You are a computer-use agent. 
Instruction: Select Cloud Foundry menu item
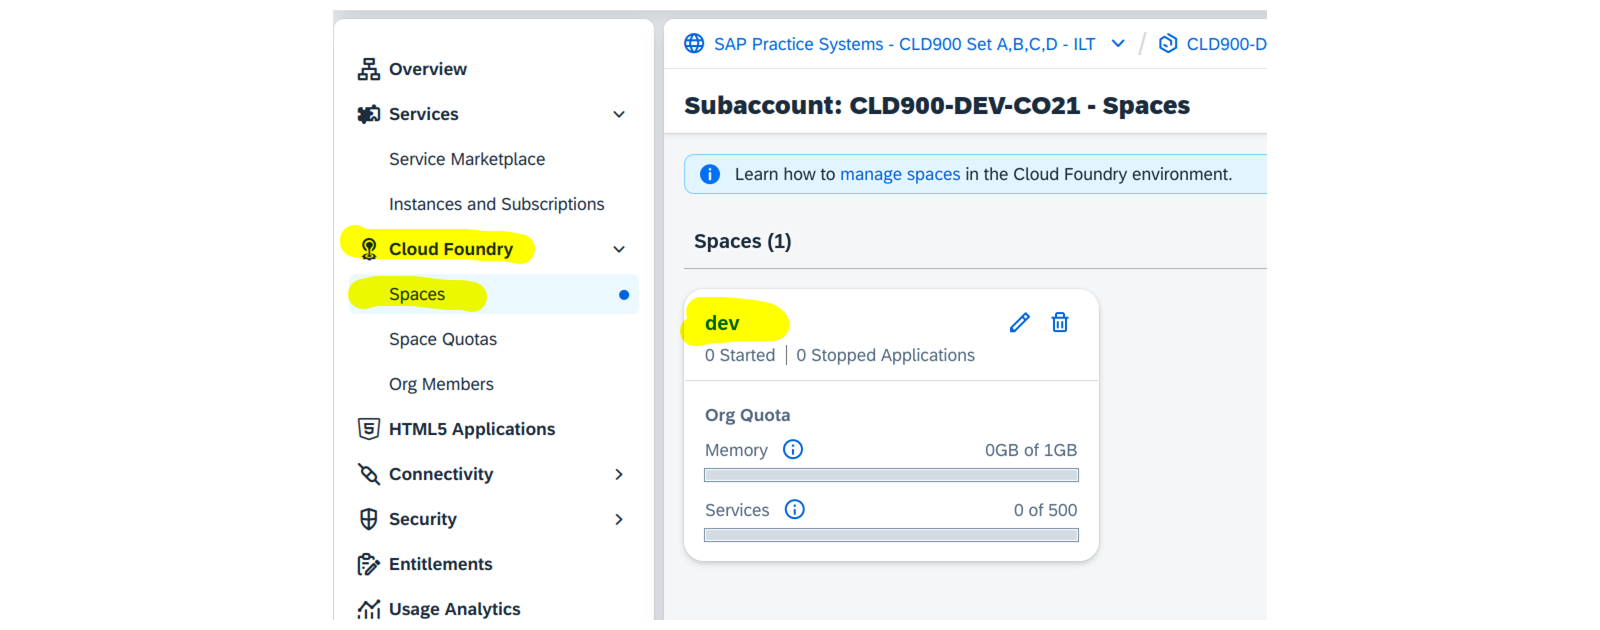point(451,249)
